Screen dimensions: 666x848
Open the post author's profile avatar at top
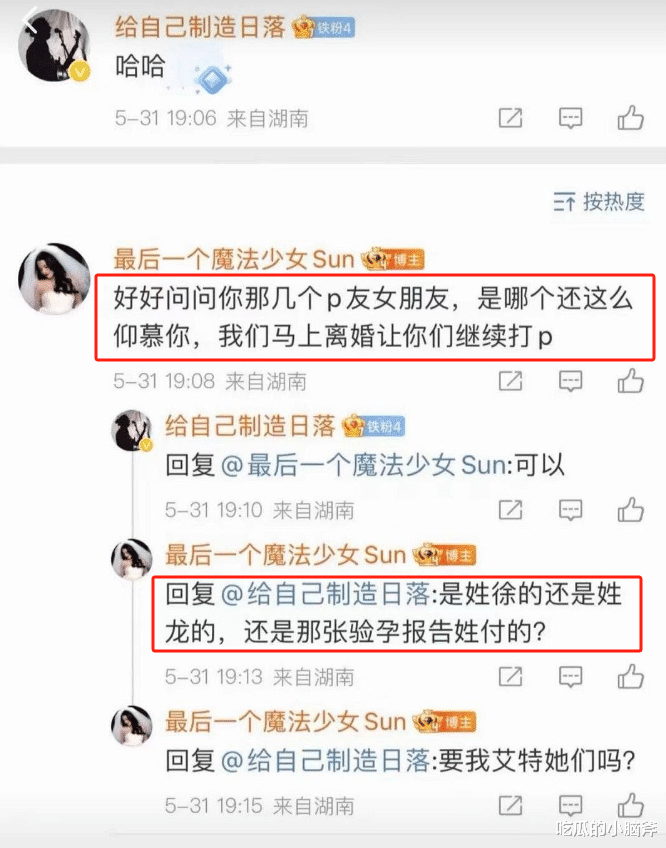click(54, 45)
